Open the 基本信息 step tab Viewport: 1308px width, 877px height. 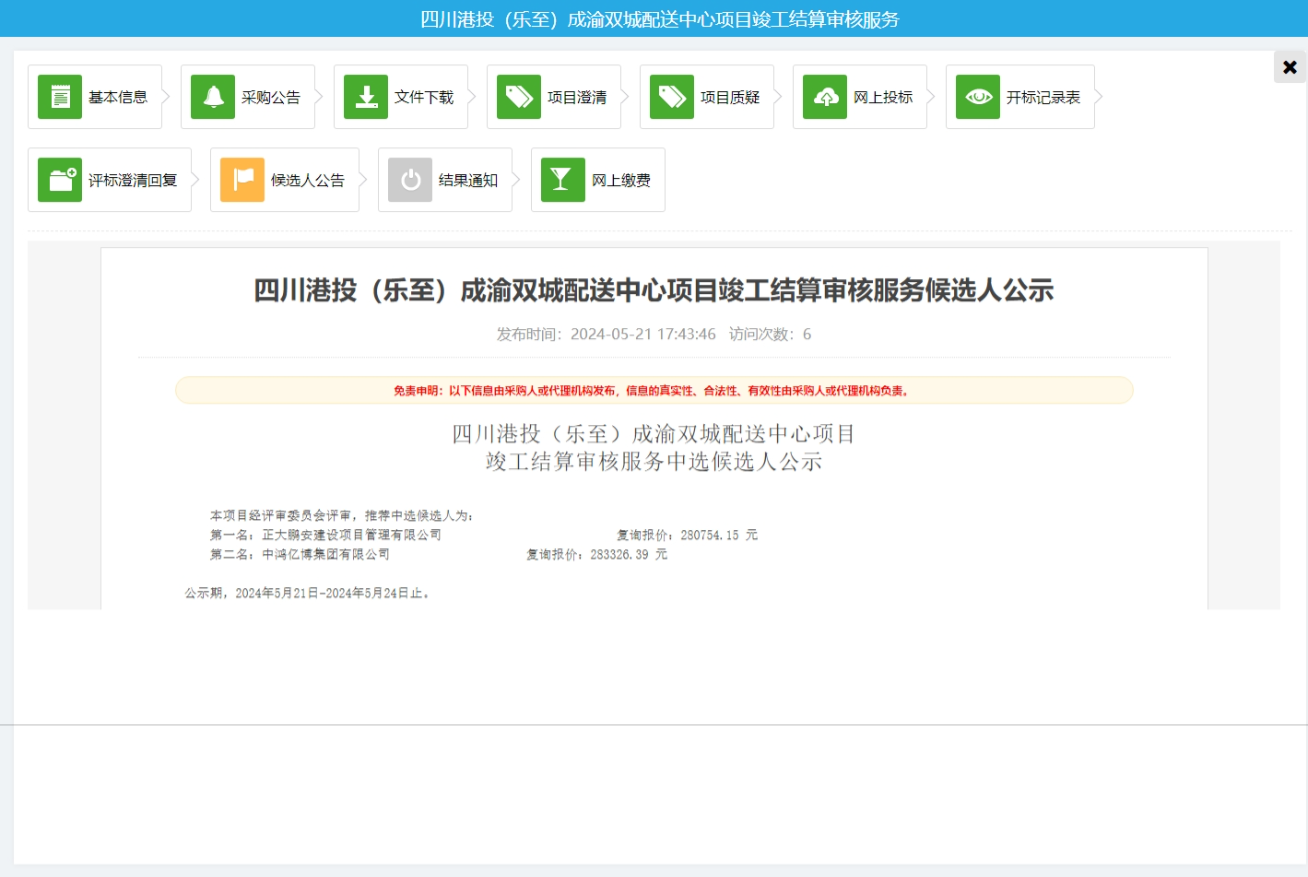(118, 97)
